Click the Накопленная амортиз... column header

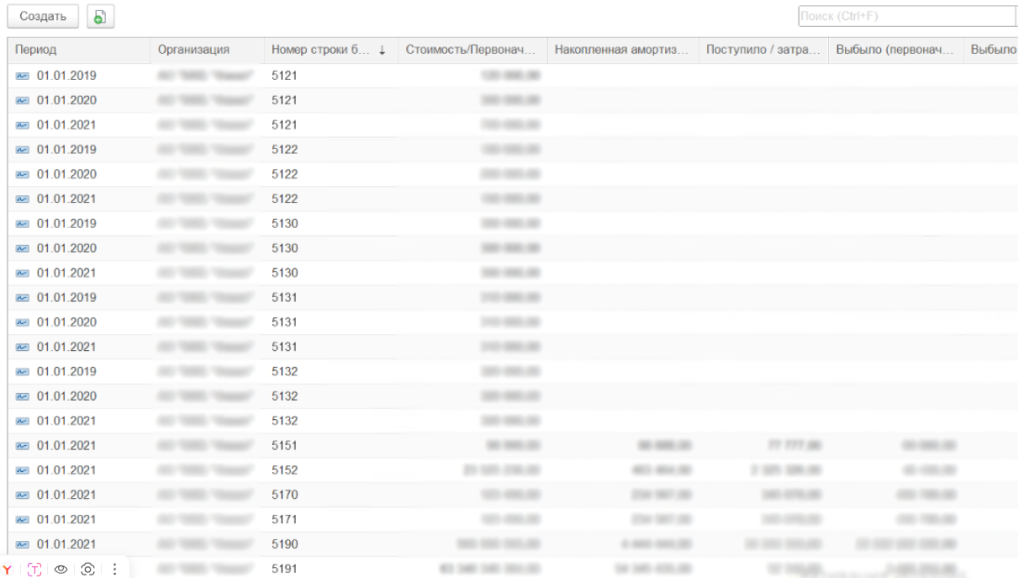(x=621, y=50)
